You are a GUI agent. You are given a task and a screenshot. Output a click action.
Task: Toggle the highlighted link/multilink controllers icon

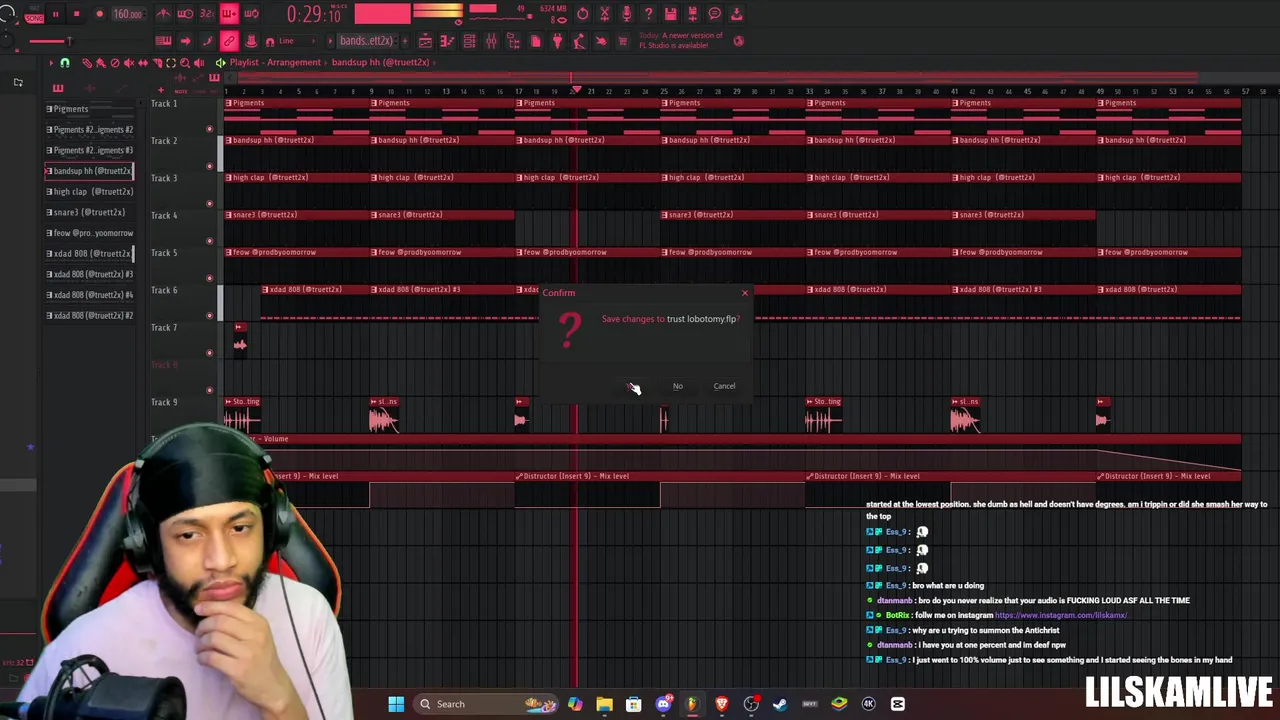pyautogui.click(x=229, y=41)
